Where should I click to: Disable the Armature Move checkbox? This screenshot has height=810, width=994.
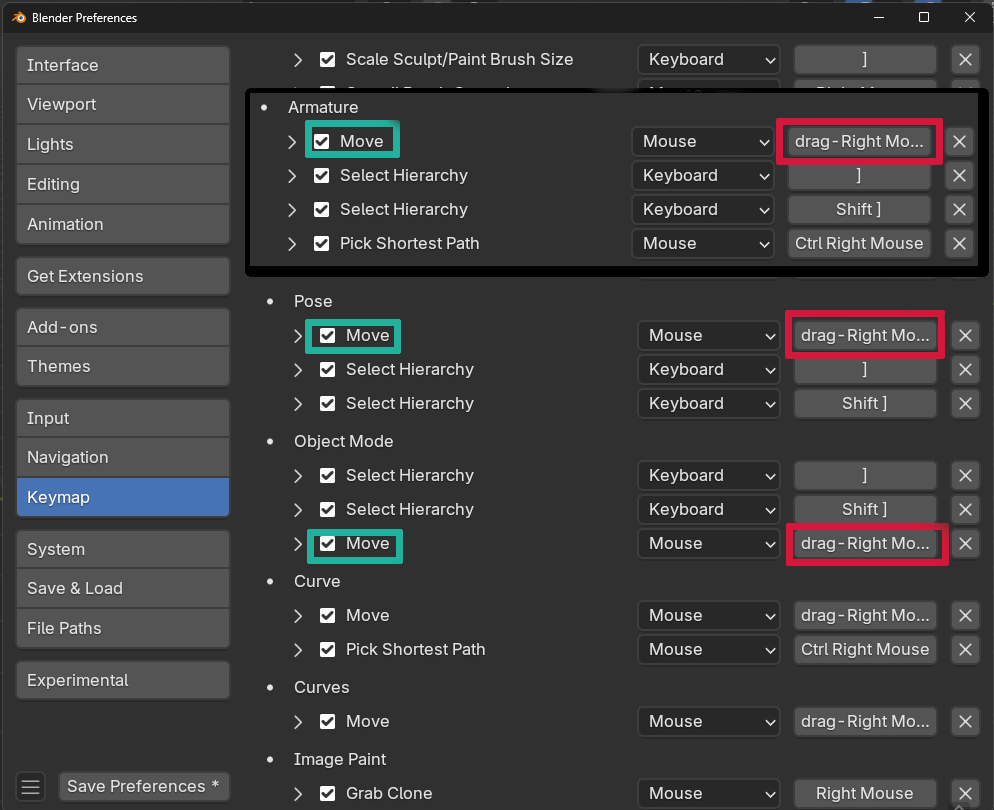tap(322, 141)
